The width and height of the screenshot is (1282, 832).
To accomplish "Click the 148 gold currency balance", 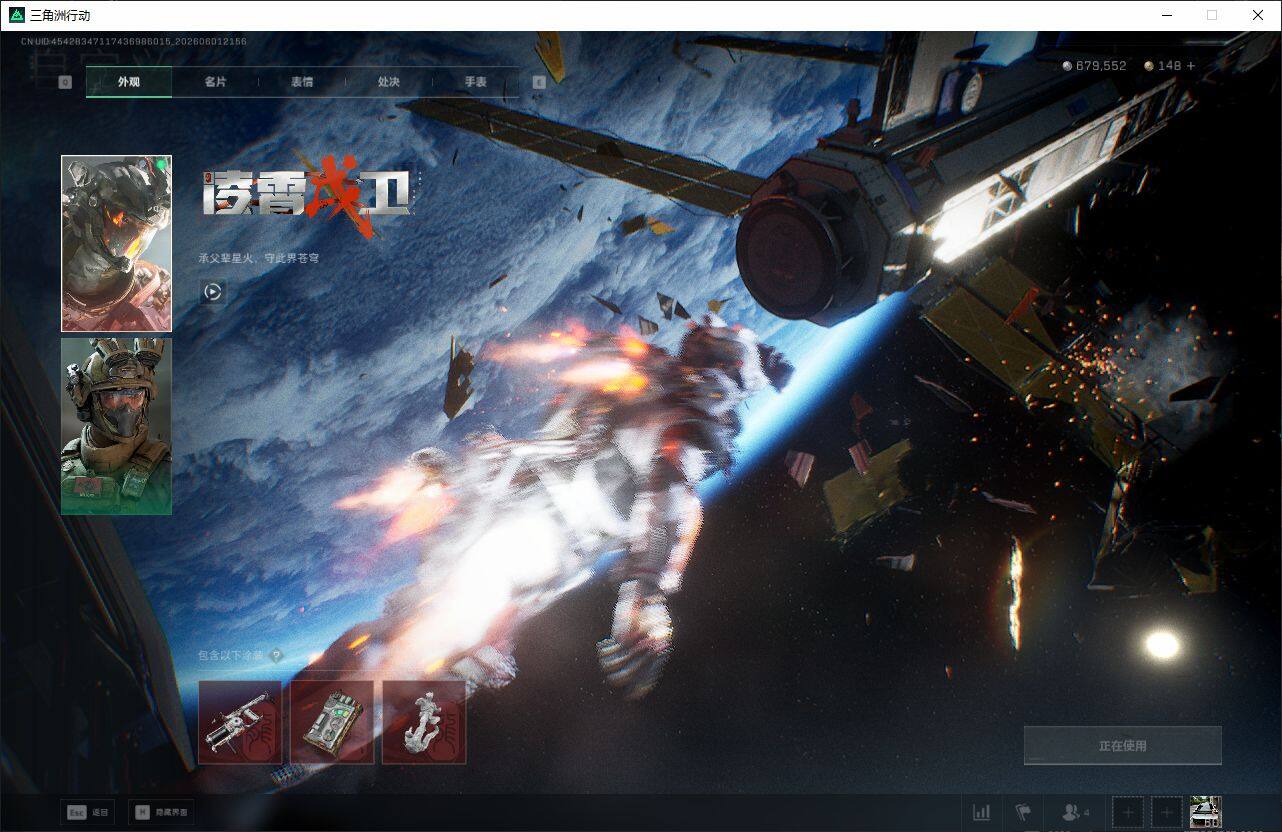I will click(x=1163, y=66).
